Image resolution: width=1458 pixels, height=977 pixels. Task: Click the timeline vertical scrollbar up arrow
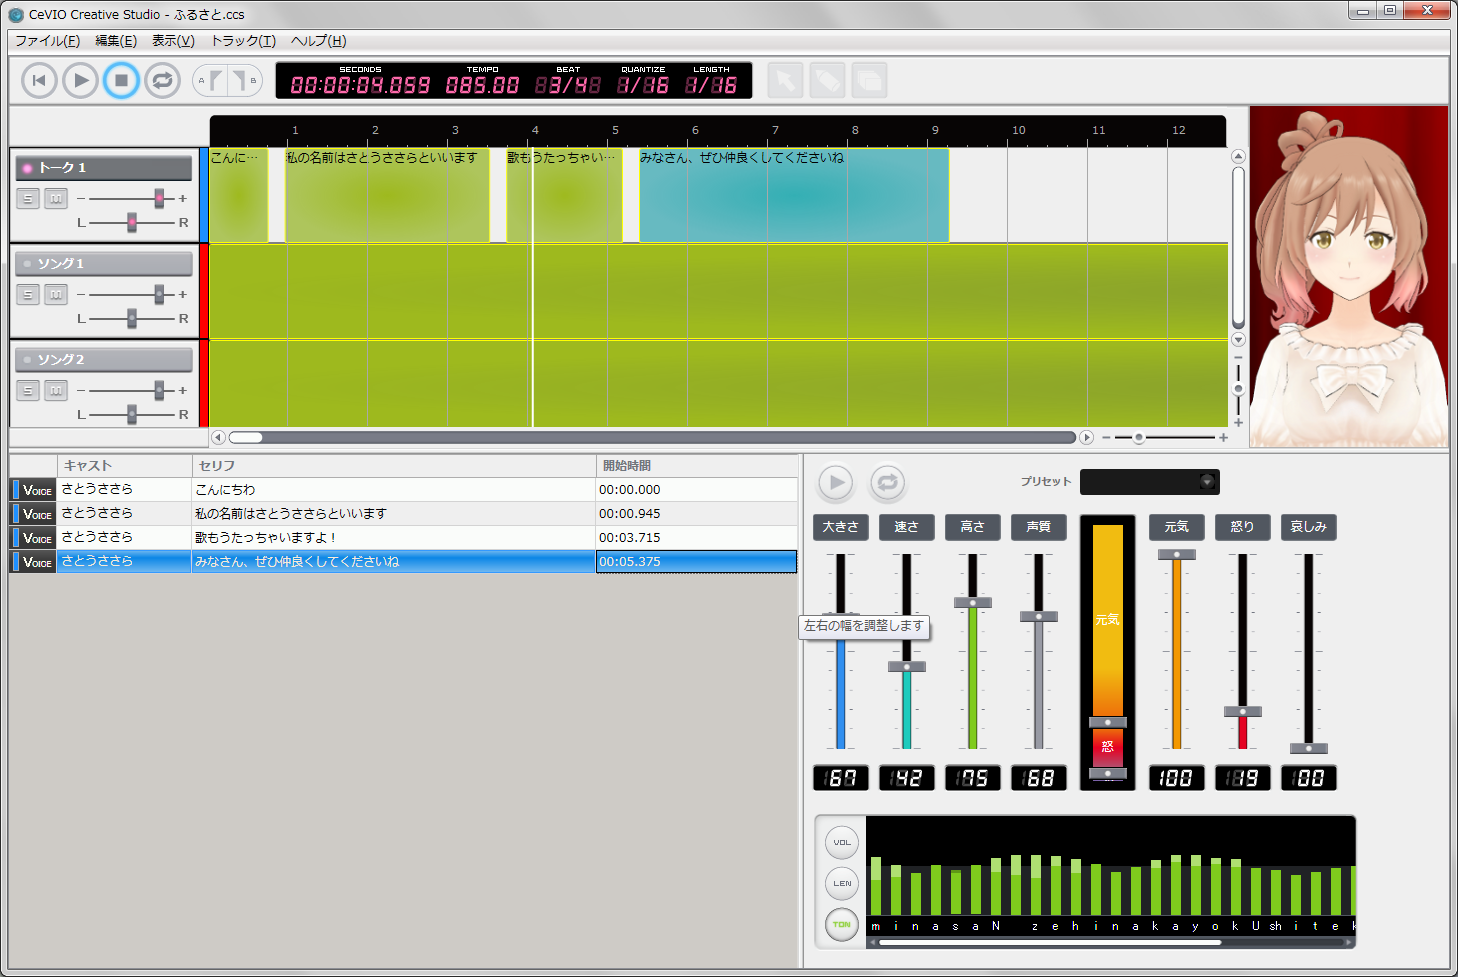pyautogui.click(x=1238, y=156)
